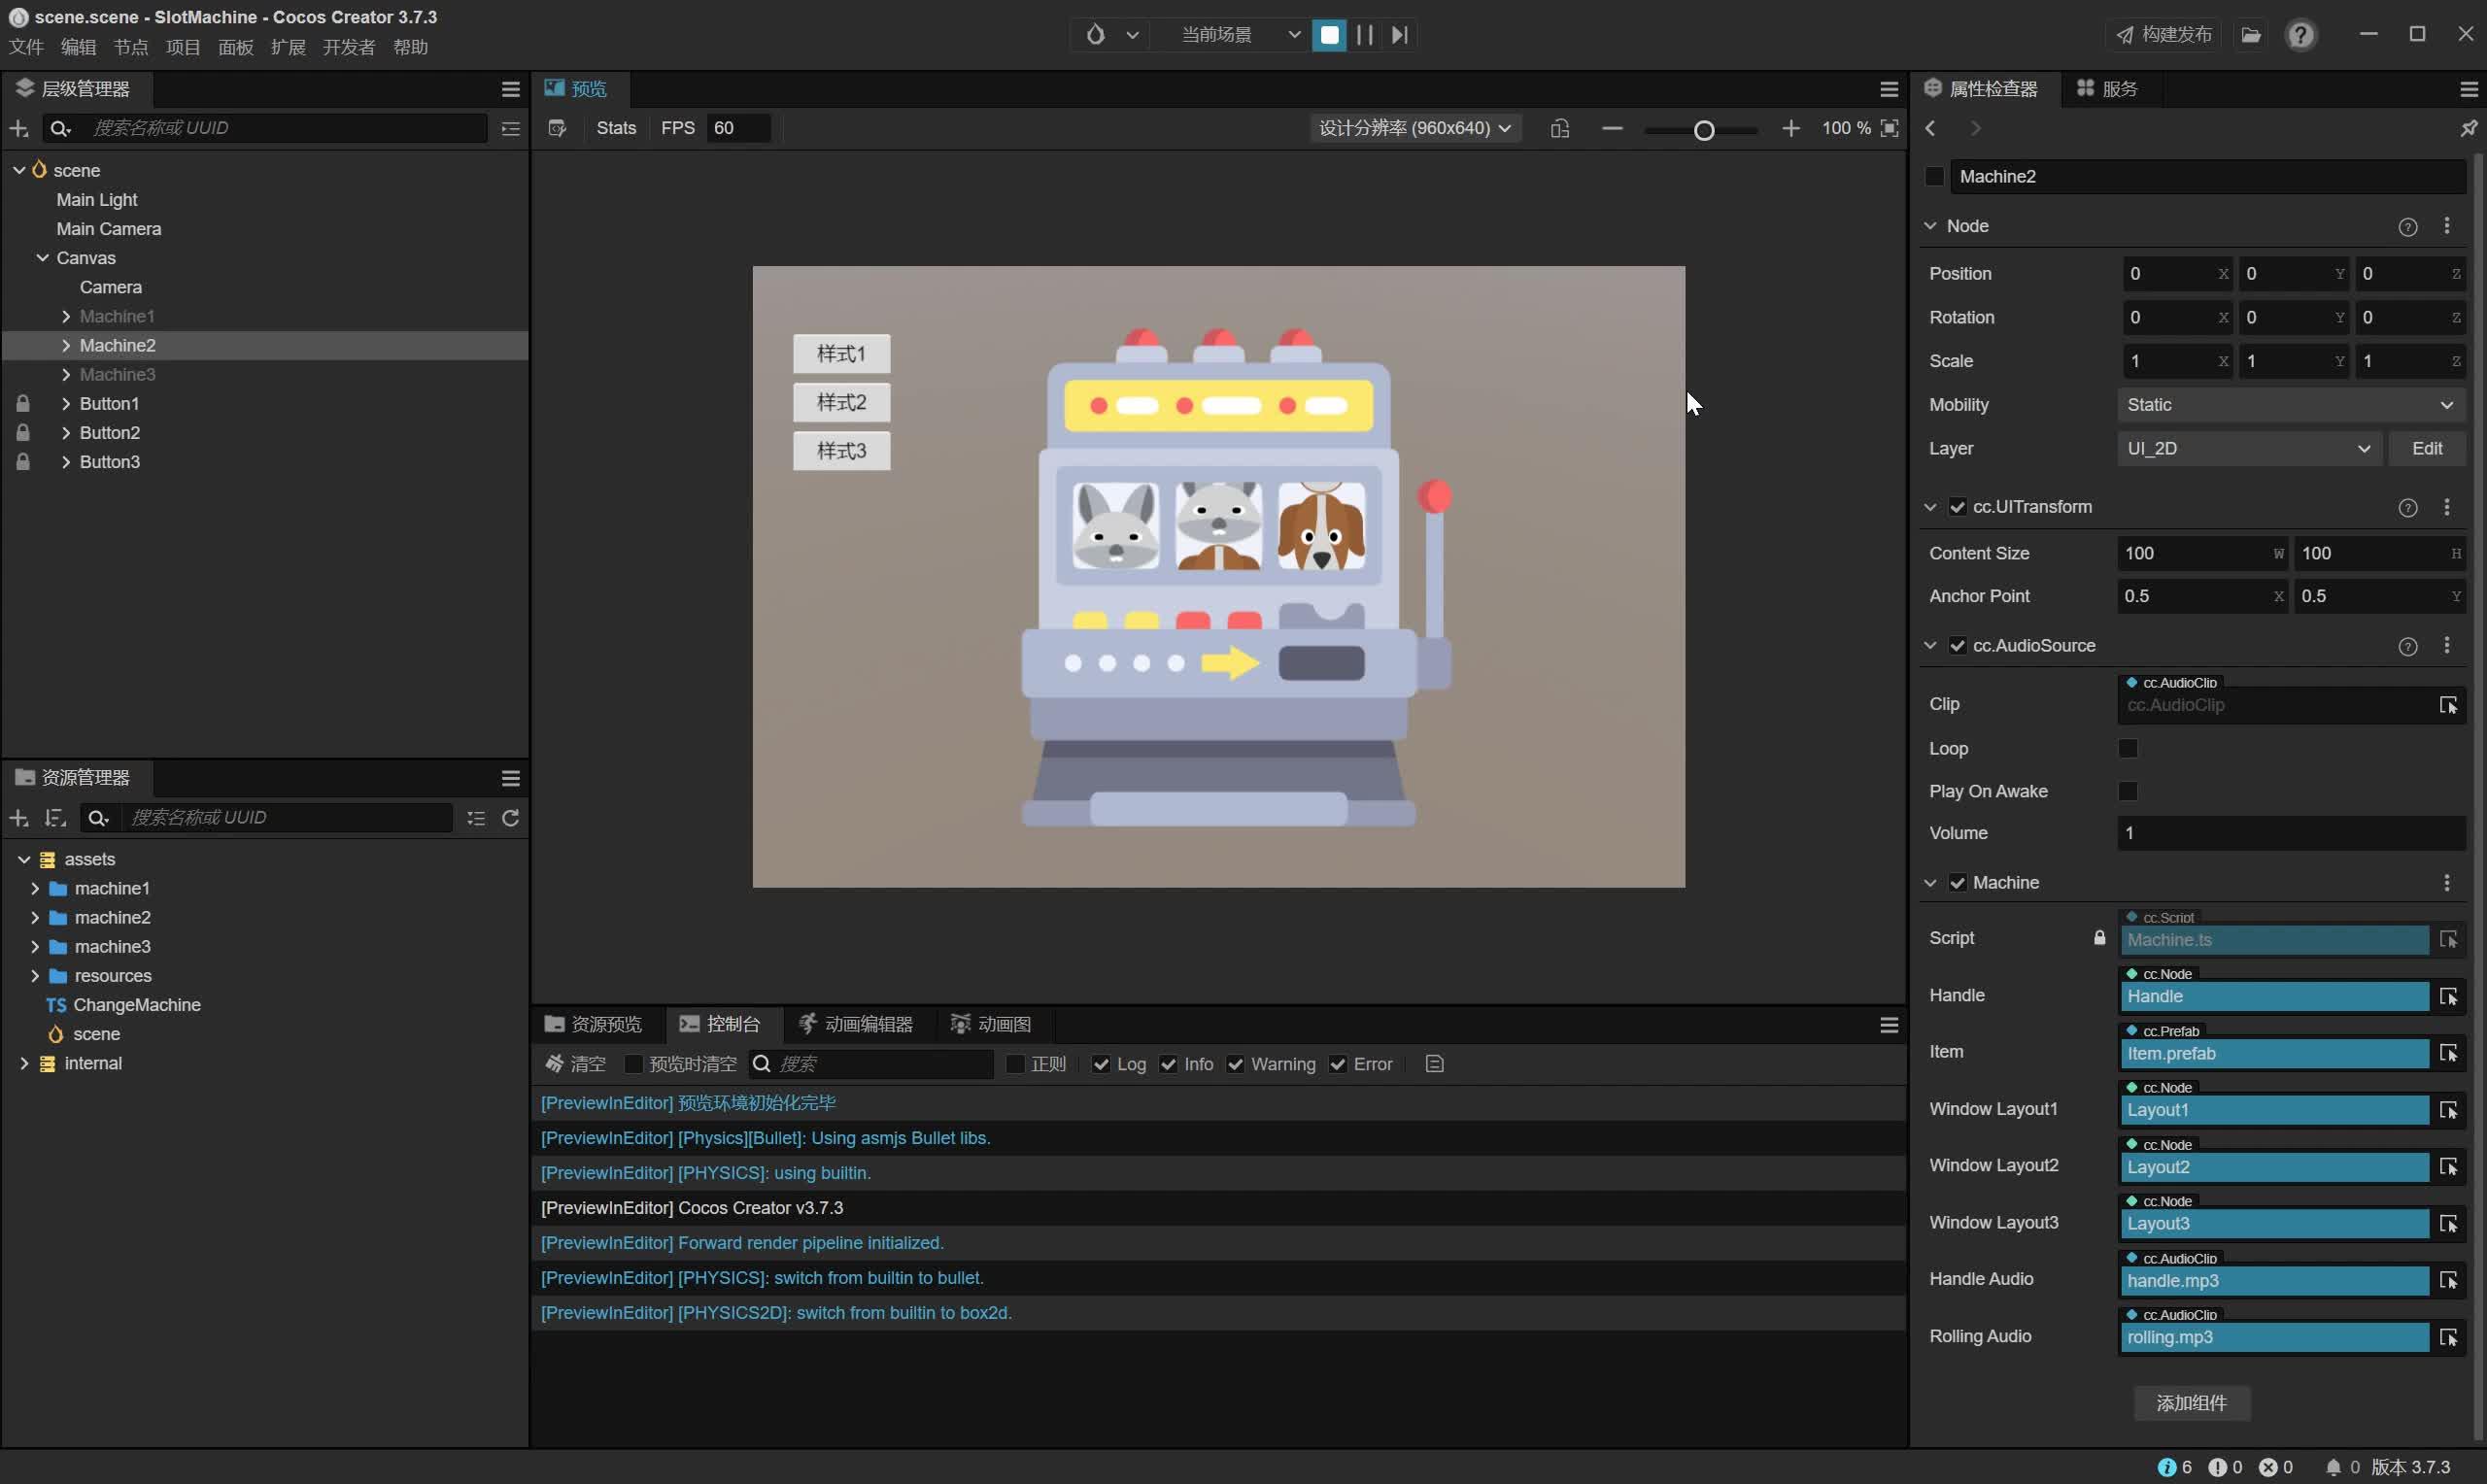Expand the Machine2 node in hierarchy
Screen dimensions: 2487x1484
click(x=66, y=345)
